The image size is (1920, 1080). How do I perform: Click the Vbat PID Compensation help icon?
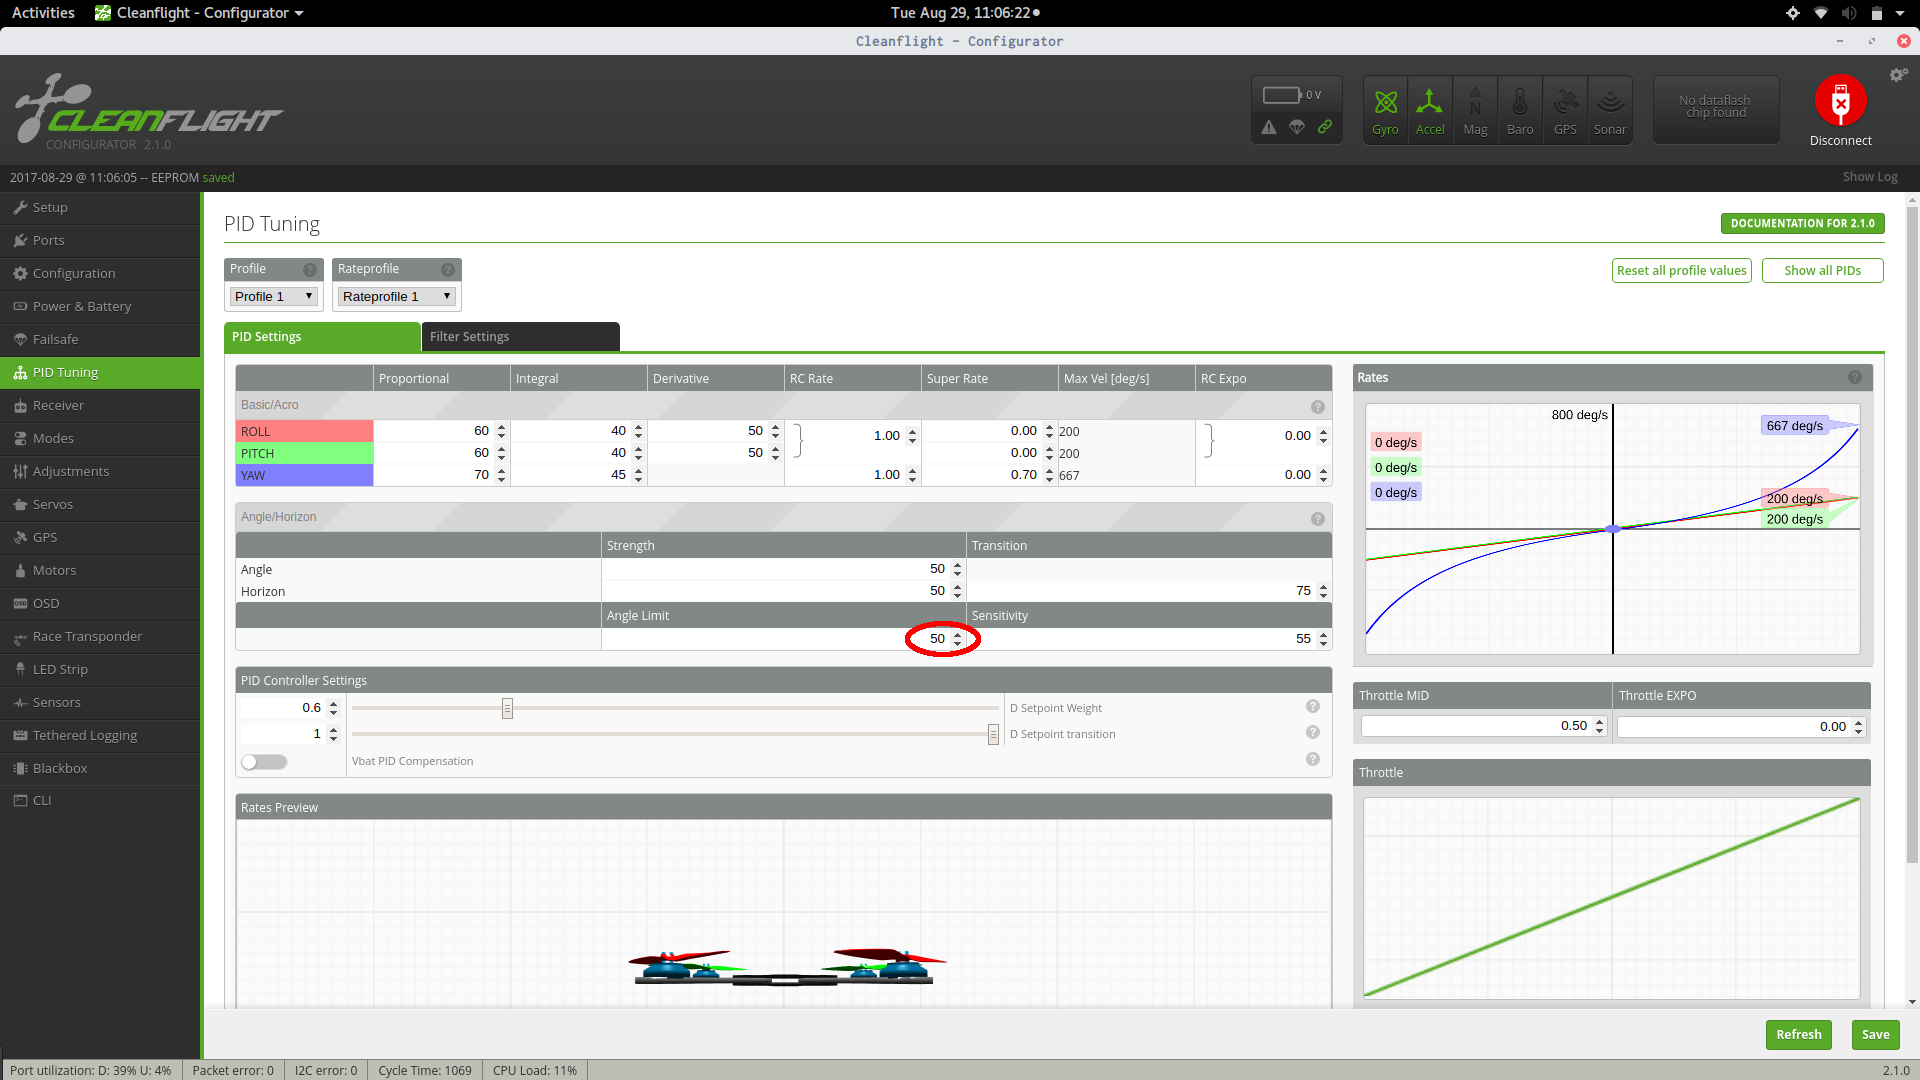[1313, 759]
